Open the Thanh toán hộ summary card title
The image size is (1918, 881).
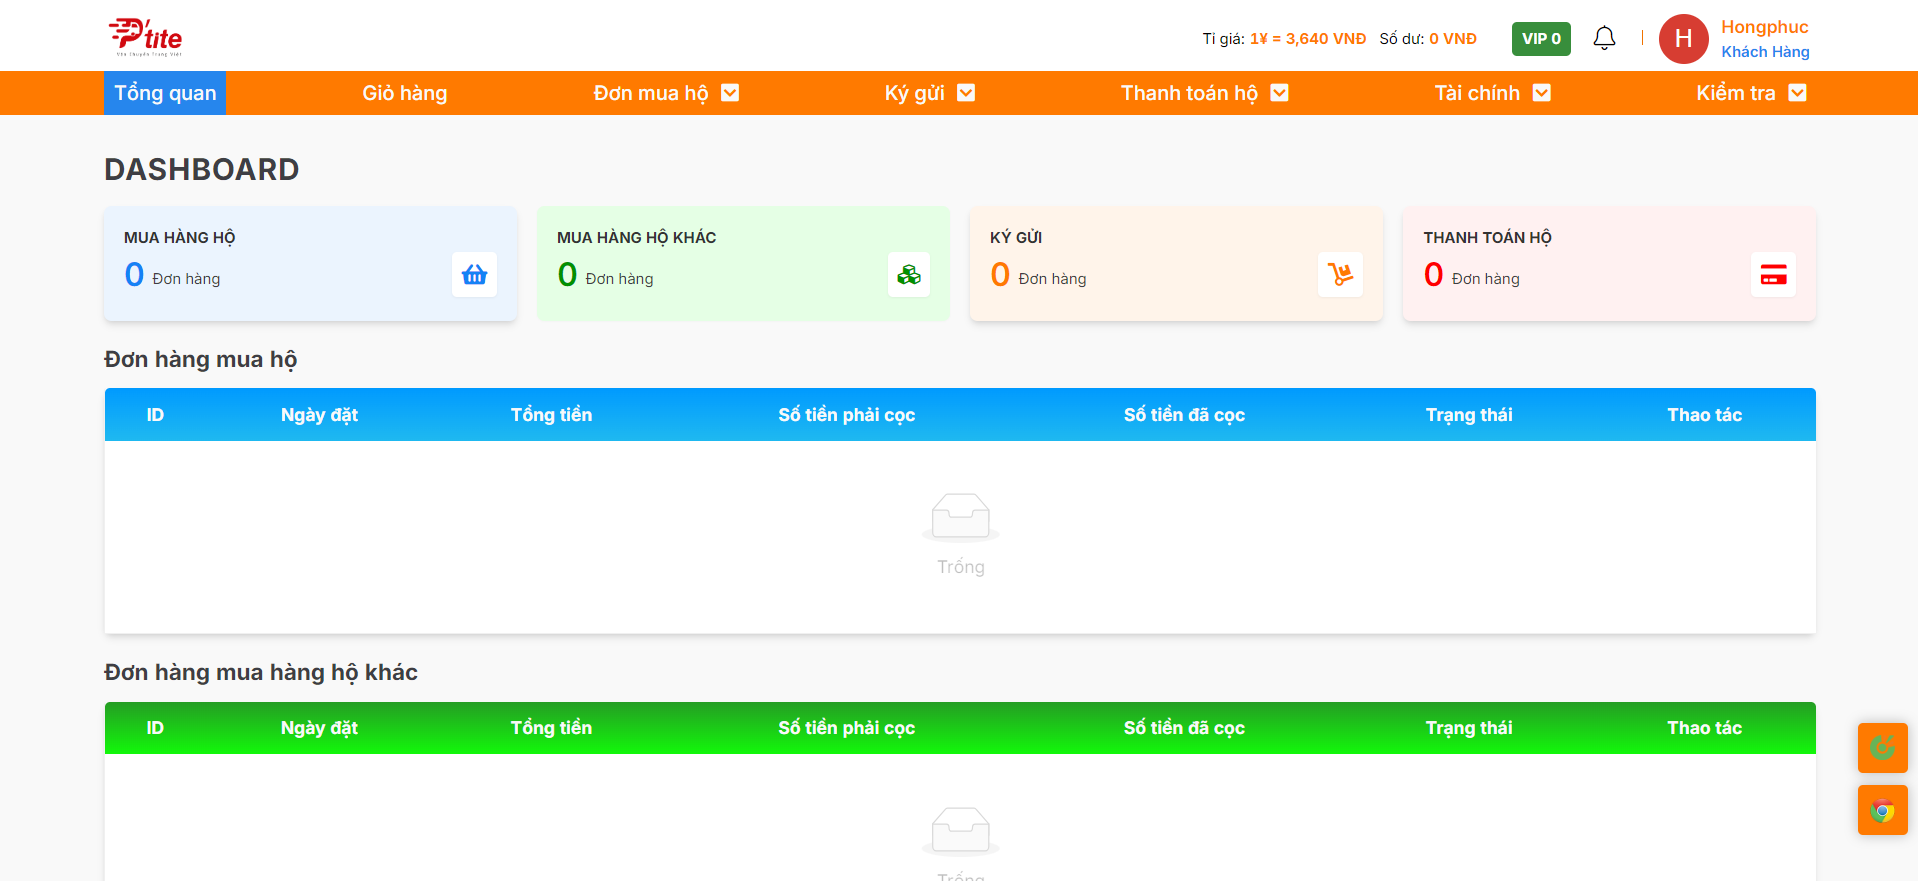(x=1487, y=238)
